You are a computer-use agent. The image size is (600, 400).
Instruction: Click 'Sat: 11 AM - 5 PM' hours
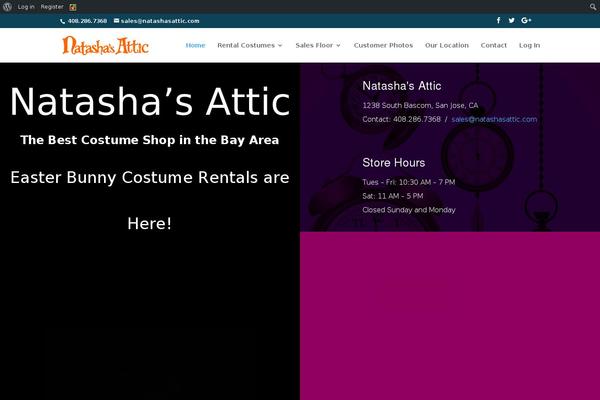393,196
